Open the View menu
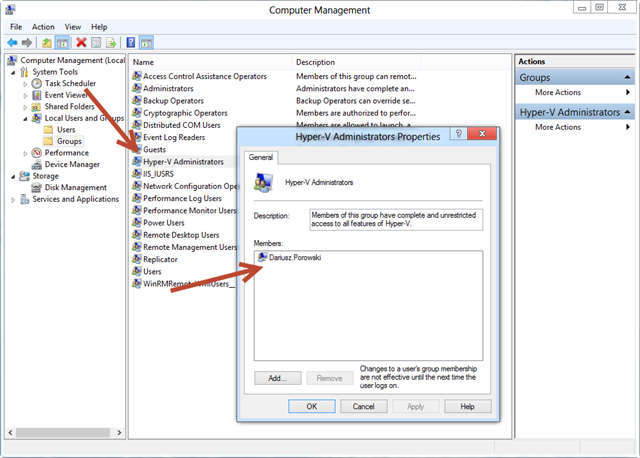Screen dimensions: 640x458 [x=73, y=27]
